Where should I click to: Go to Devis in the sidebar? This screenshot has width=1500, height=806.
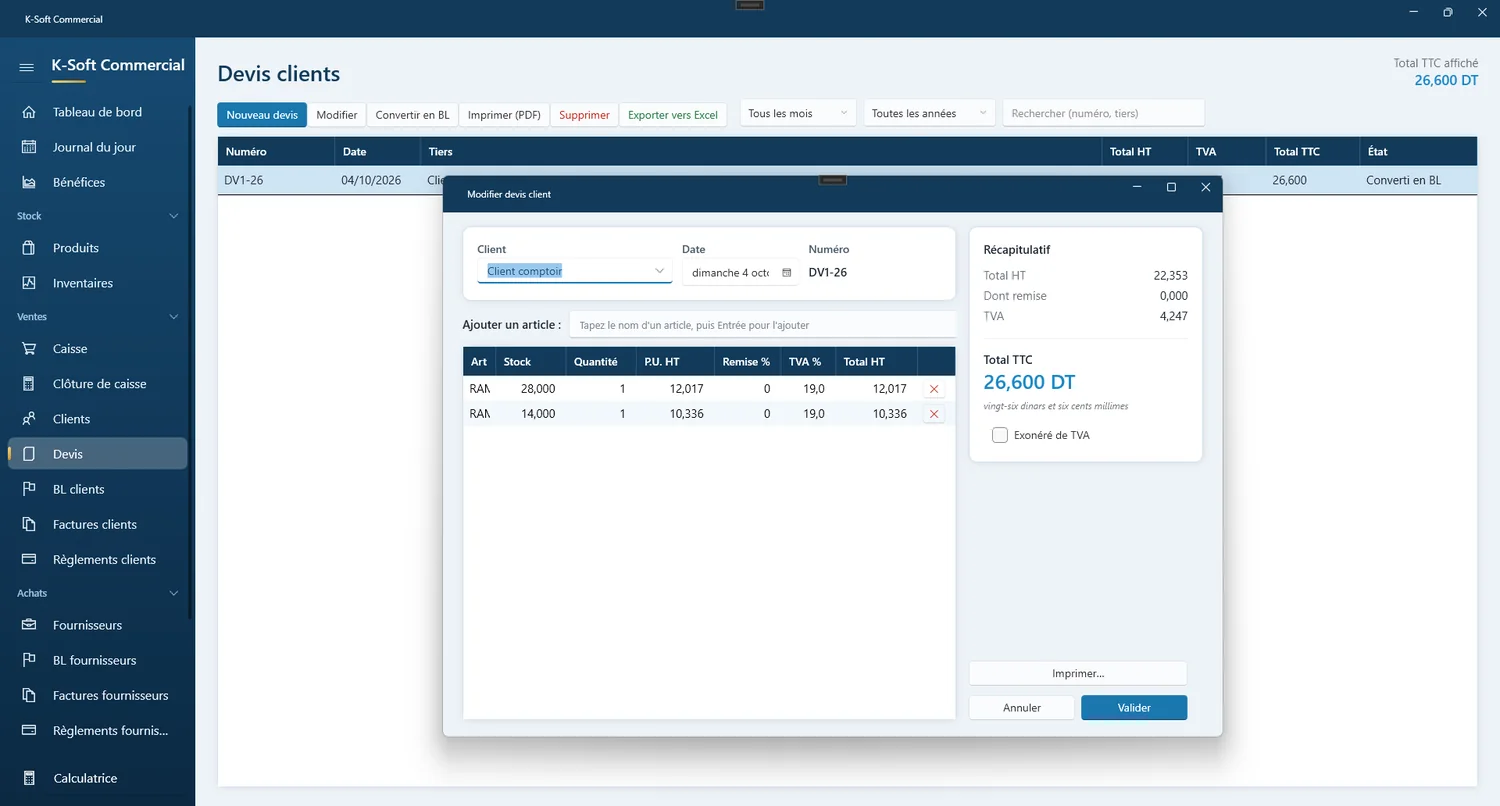coord(97,454)
